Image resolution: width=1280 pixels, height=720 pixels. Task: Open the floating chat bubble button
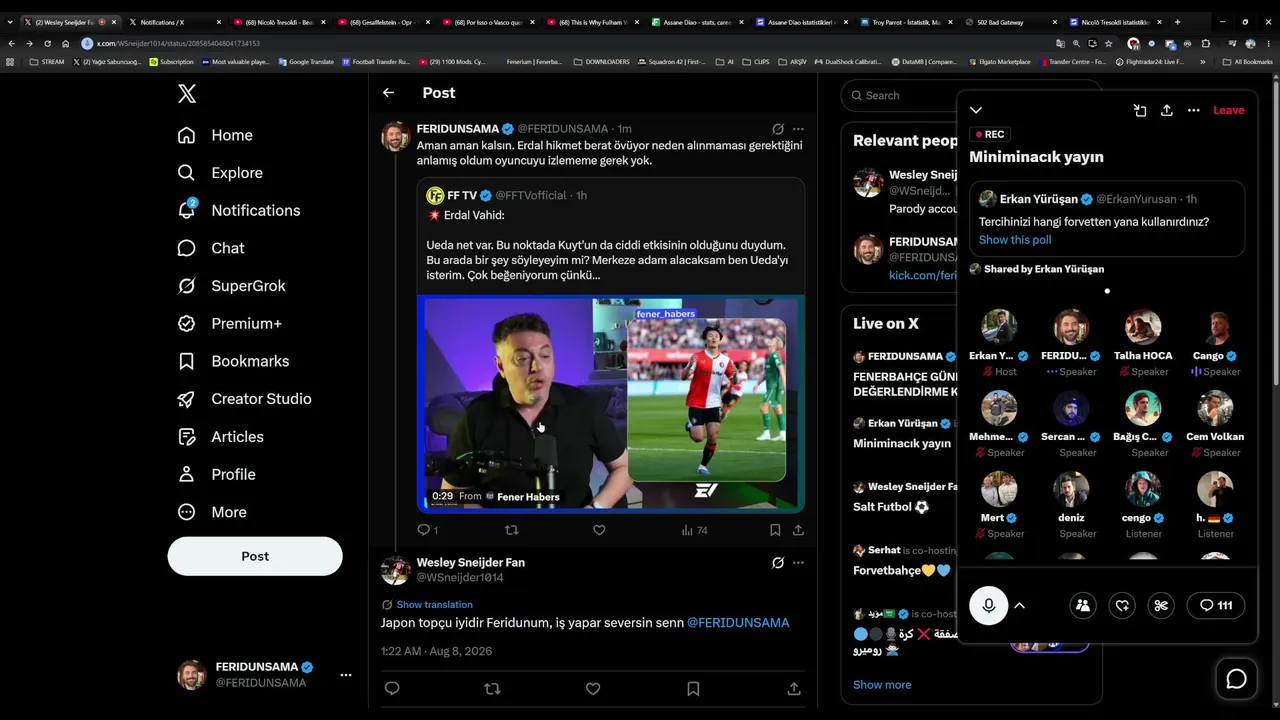pyautogui.click(x=1237, y=679)
